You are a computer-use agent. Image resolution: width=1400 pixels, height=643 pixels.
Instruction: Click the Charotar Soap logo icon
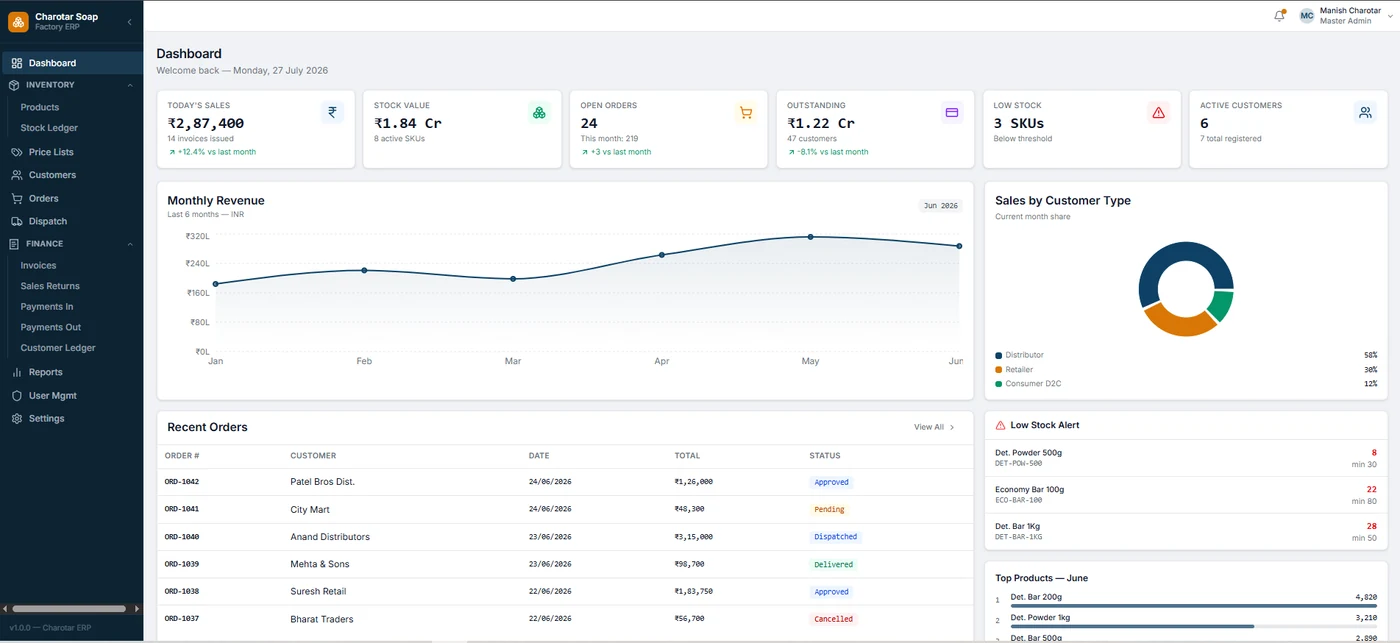point(18,21)
